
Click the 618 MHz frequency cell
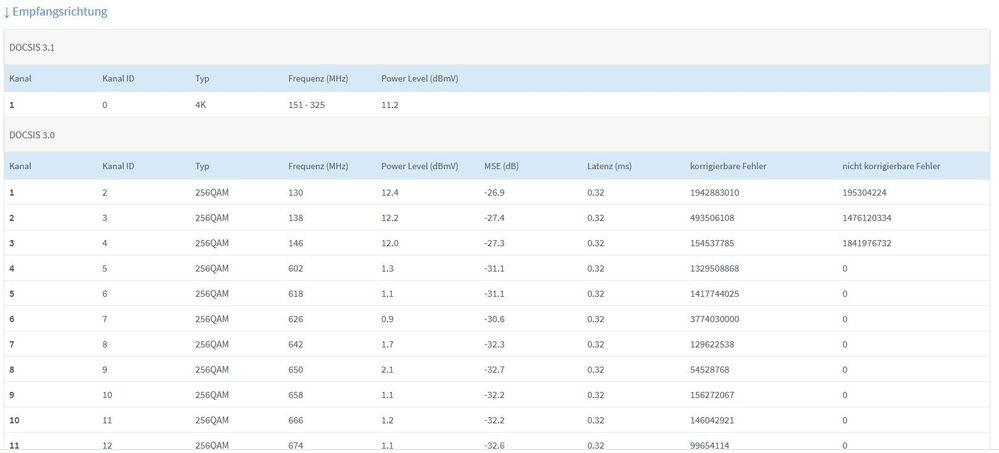pos(296,294)
